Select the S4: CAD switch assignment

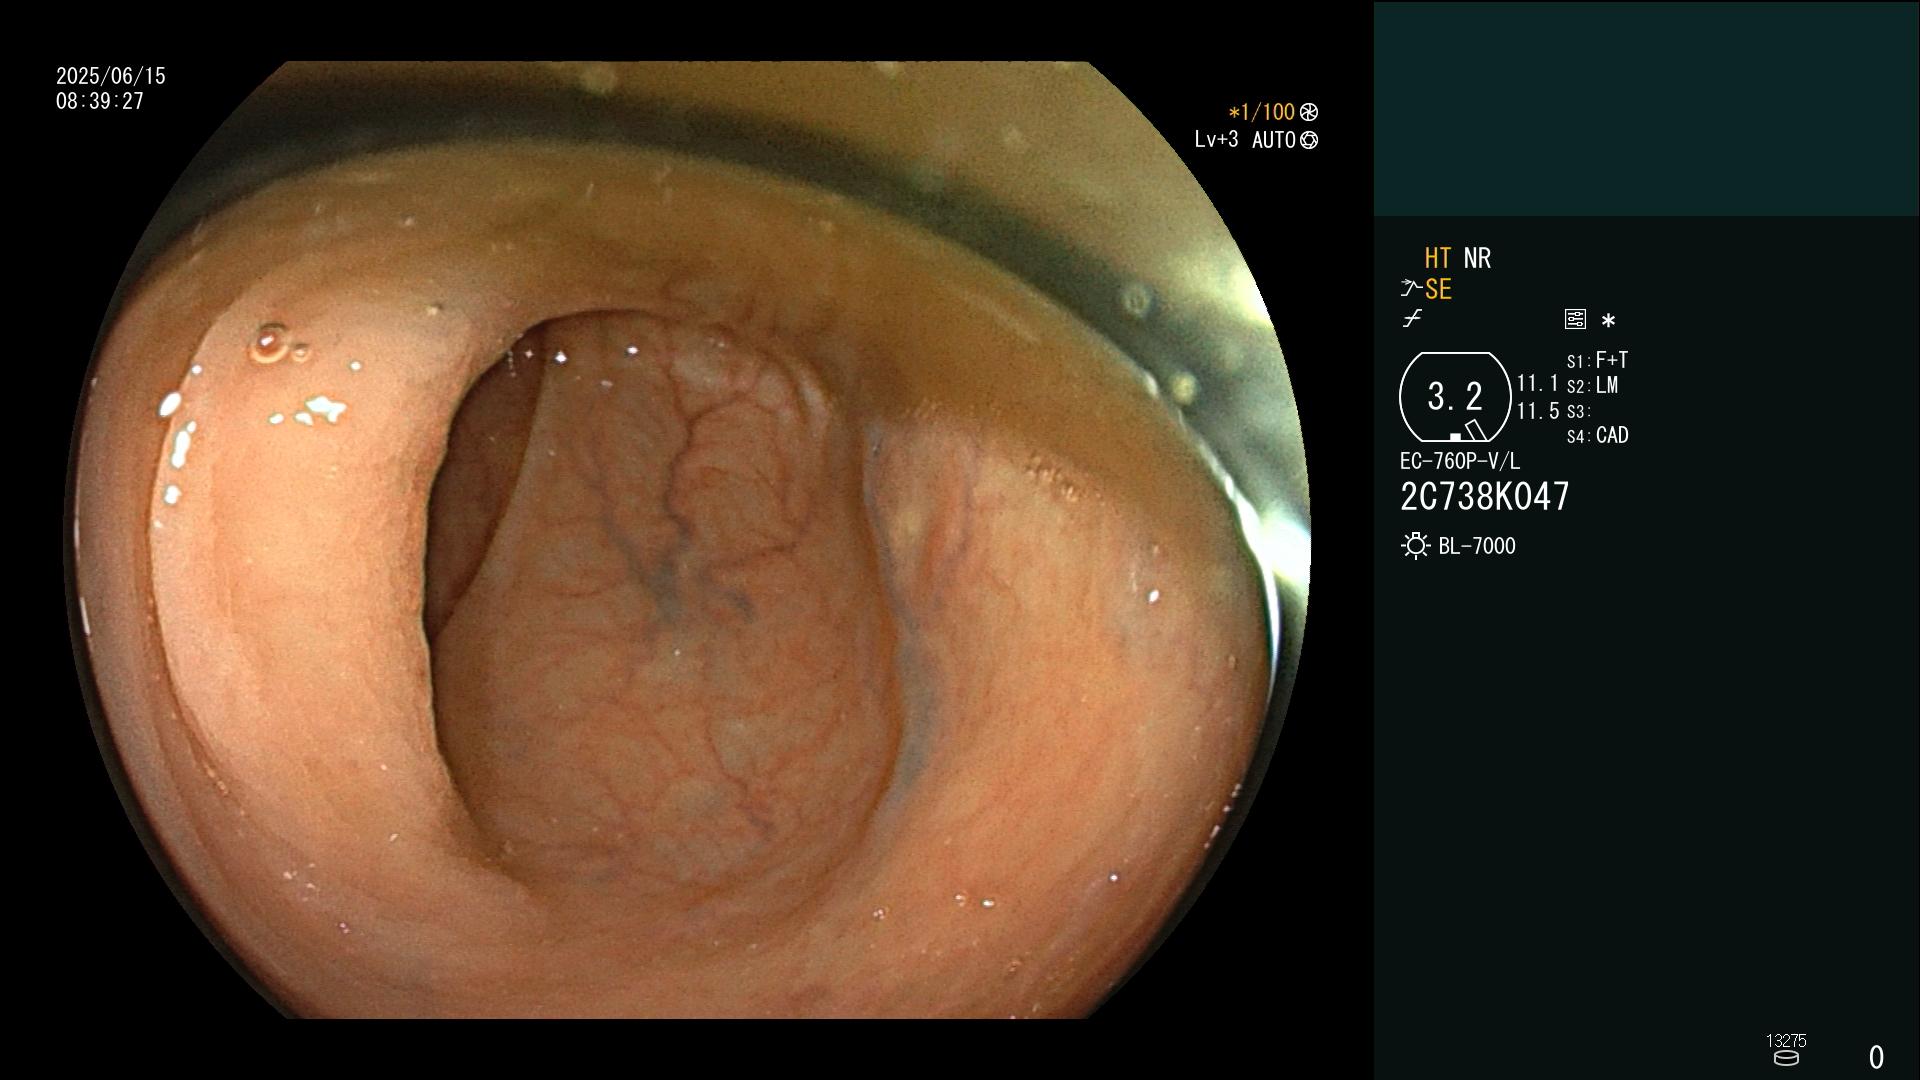pyautogui.click(x=1597, y=436)
